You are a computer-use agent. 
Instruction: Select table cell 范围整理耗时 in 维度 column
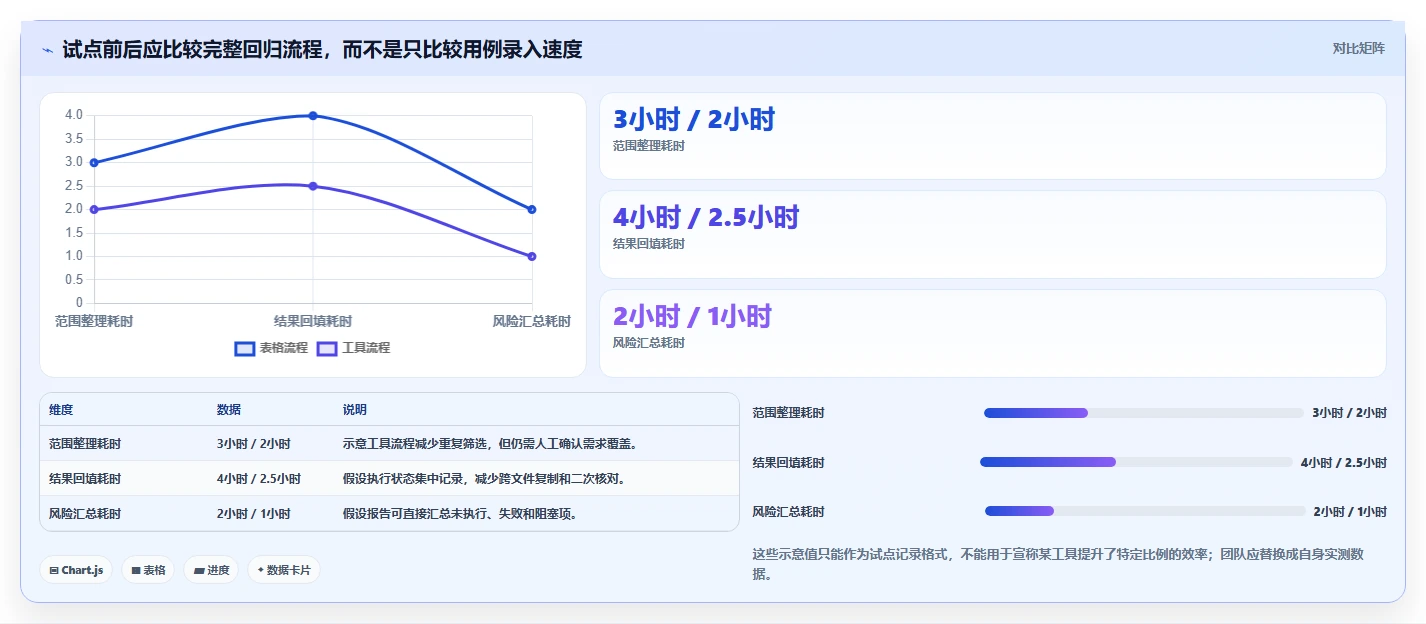coord(85,443)
